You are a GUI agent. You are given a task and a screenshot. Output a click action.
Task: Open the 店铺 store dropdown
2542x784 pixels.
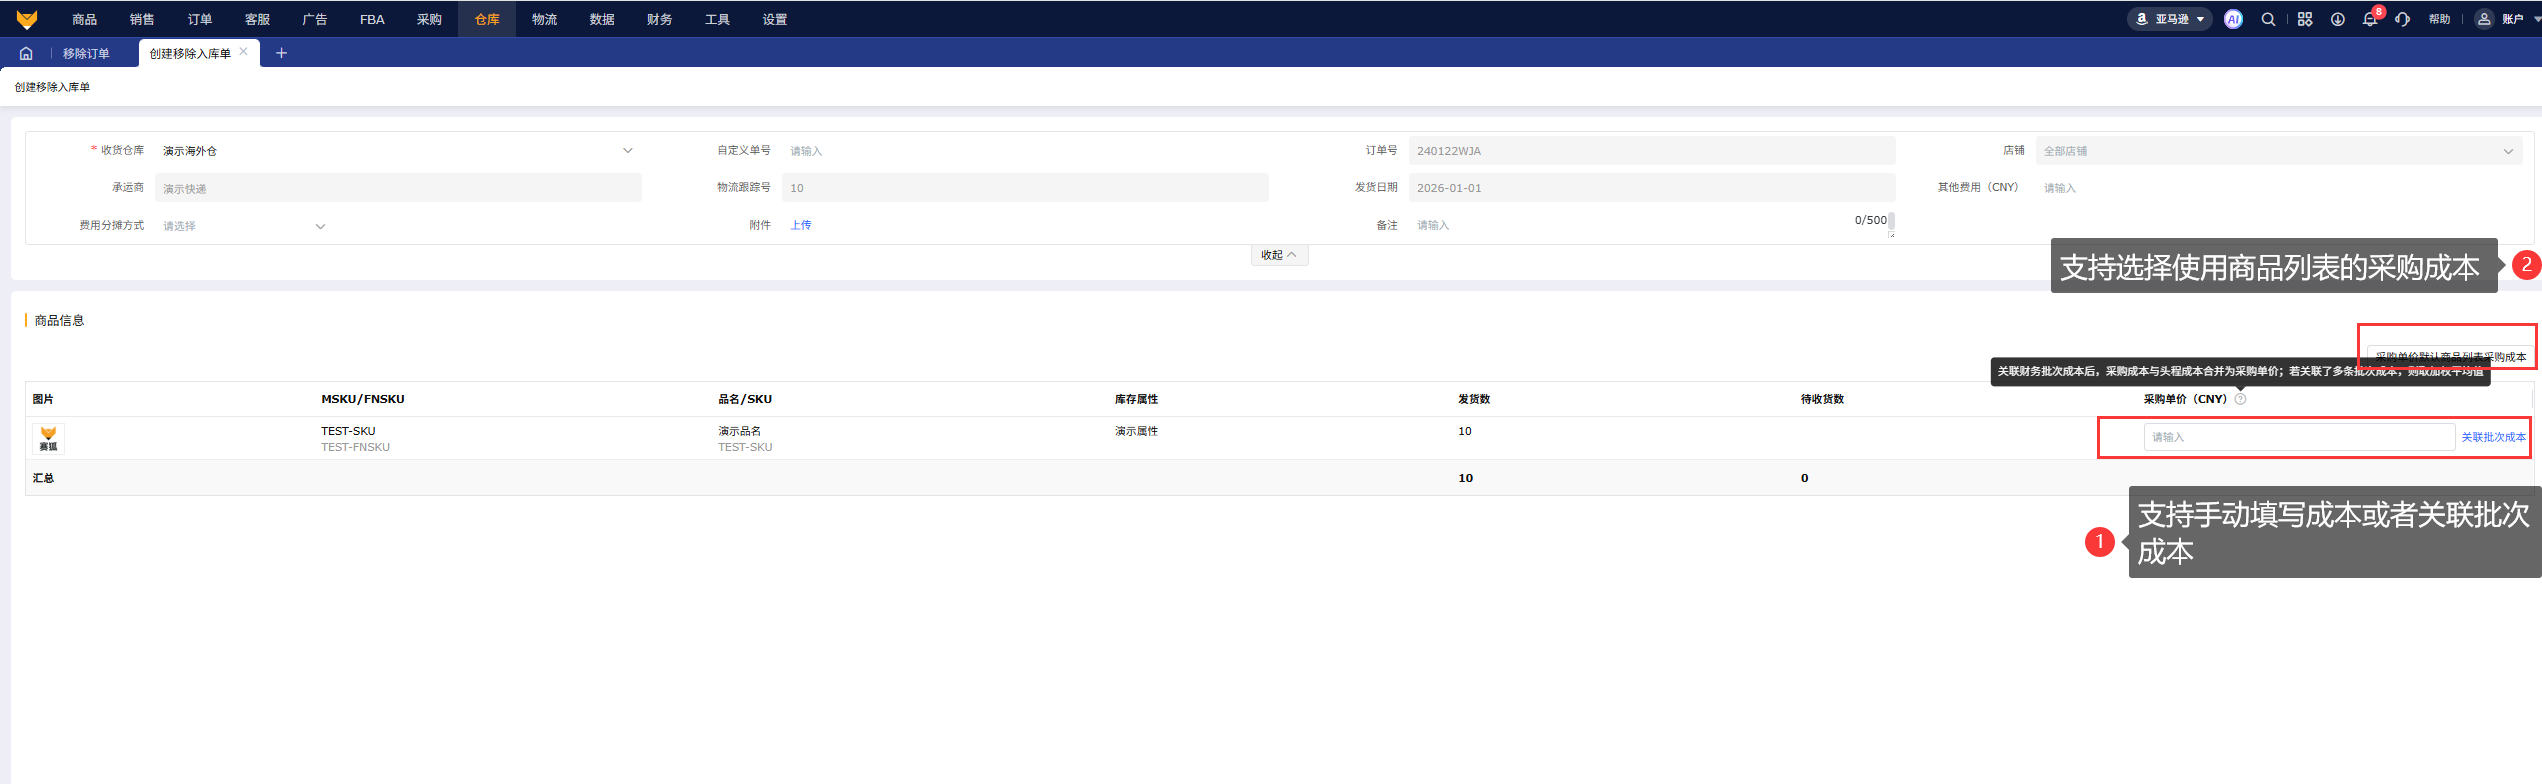click(2279, 151)
